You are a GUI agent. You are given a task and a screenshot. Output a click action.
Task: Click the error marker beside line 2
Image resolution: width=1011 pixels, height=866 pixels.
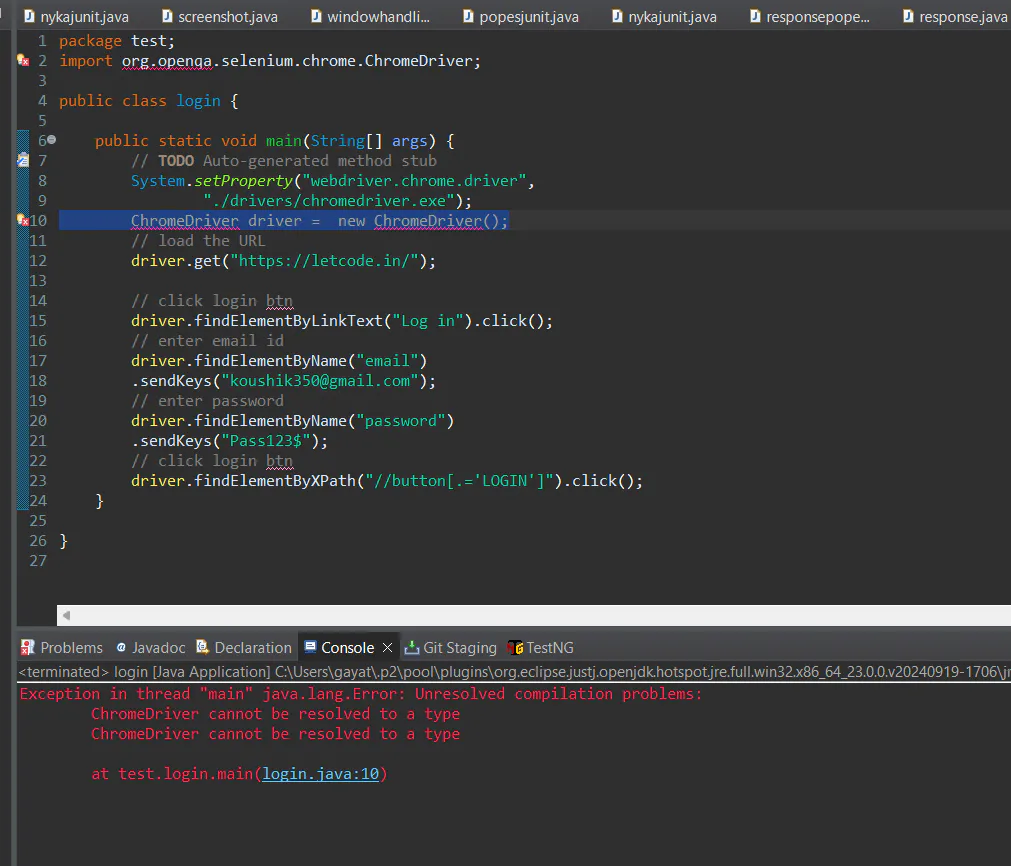tap(23, 61)
